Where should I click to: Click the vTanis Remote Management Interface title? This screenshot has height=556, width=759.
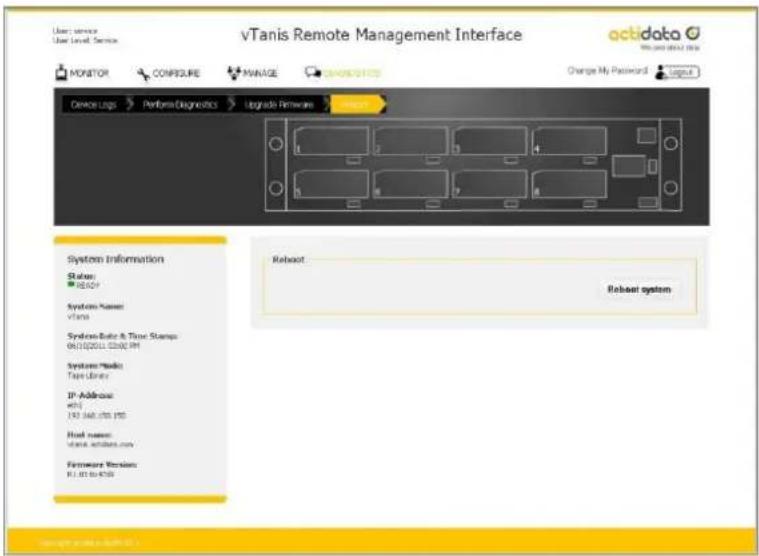click(381, 35)
